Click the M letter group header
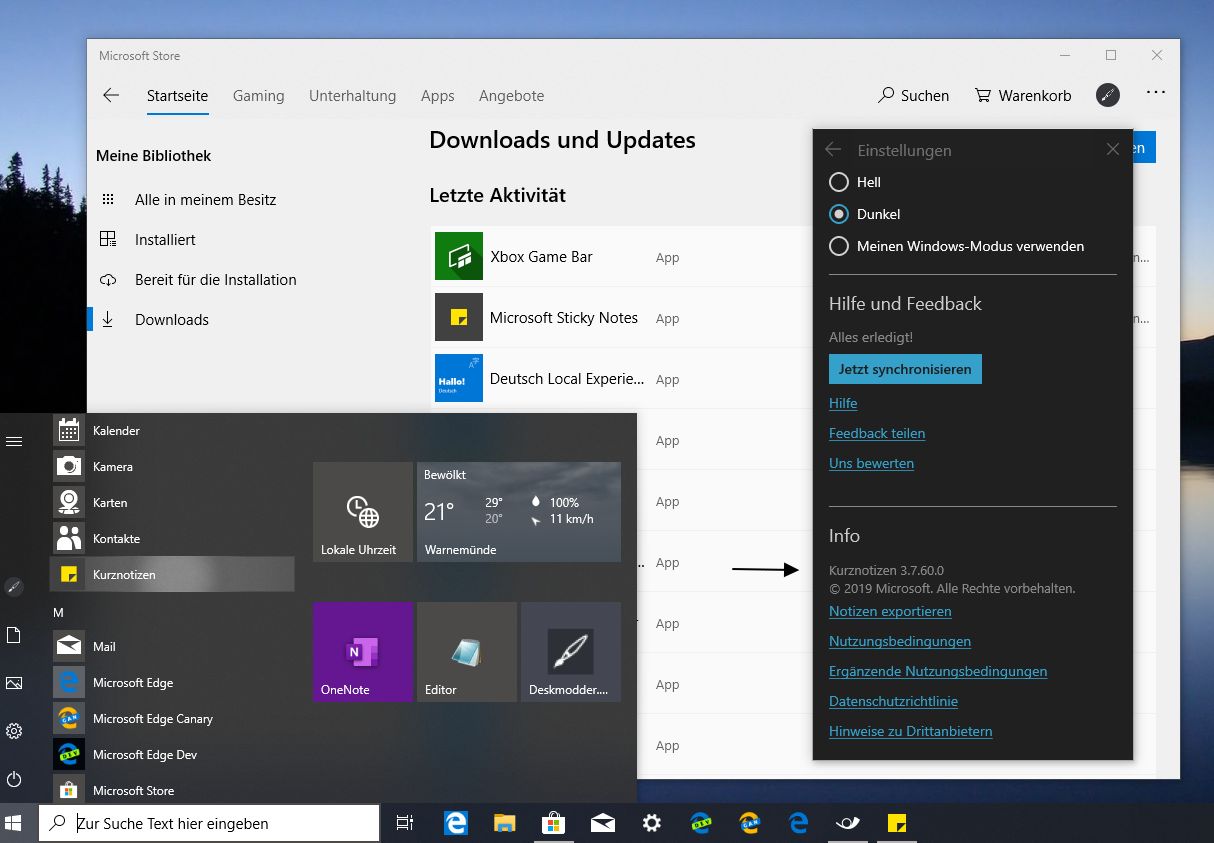The image size is (1214, 843). click(58, 611)
